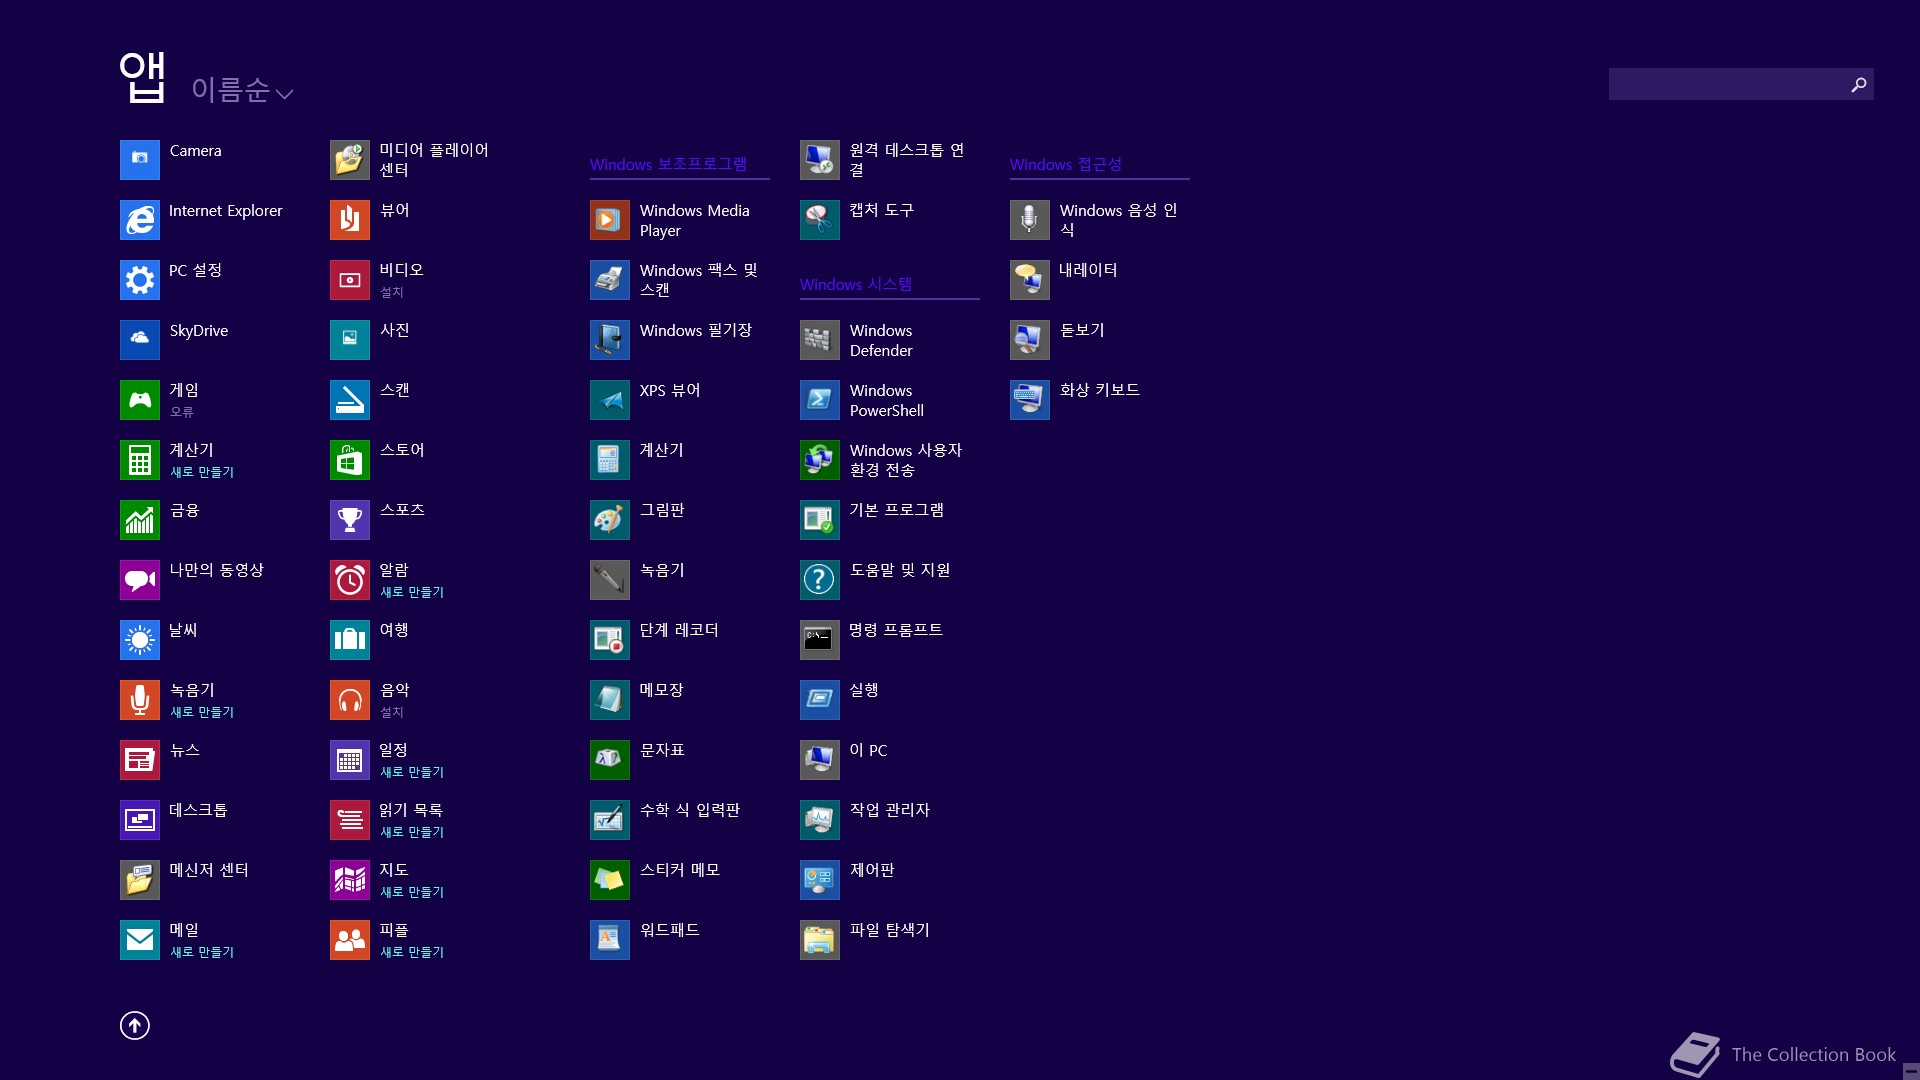Open the 메일 envelope icon

(x=140, y=940)
